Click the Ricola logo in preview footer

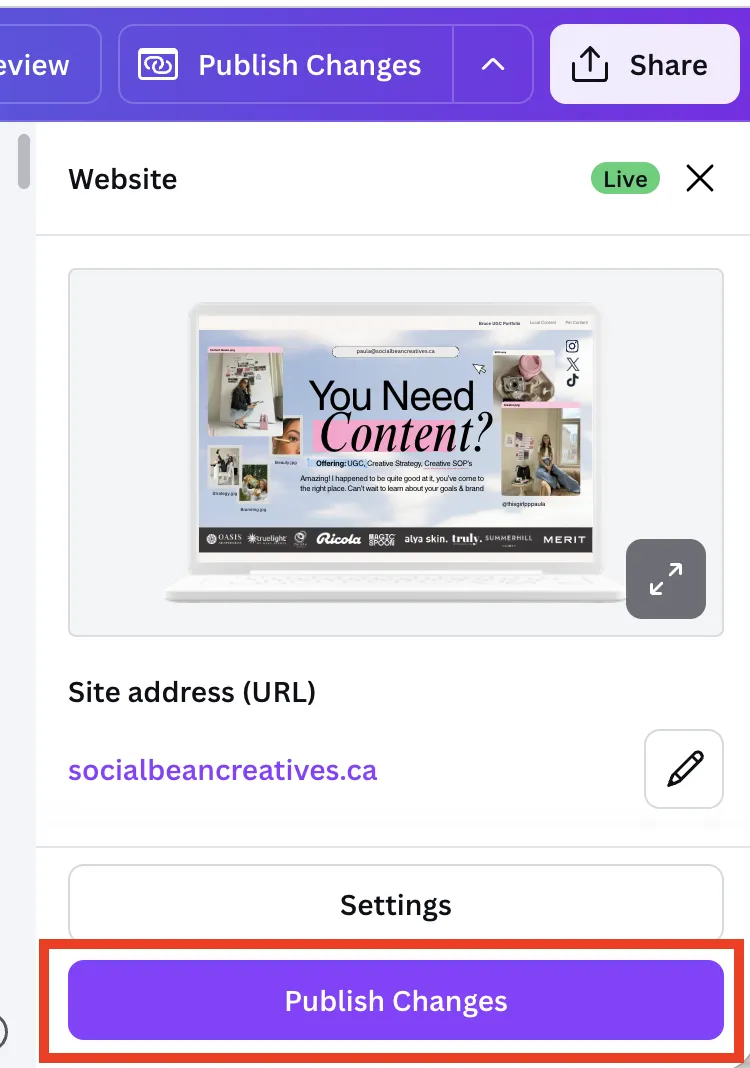tap(339, 539)
